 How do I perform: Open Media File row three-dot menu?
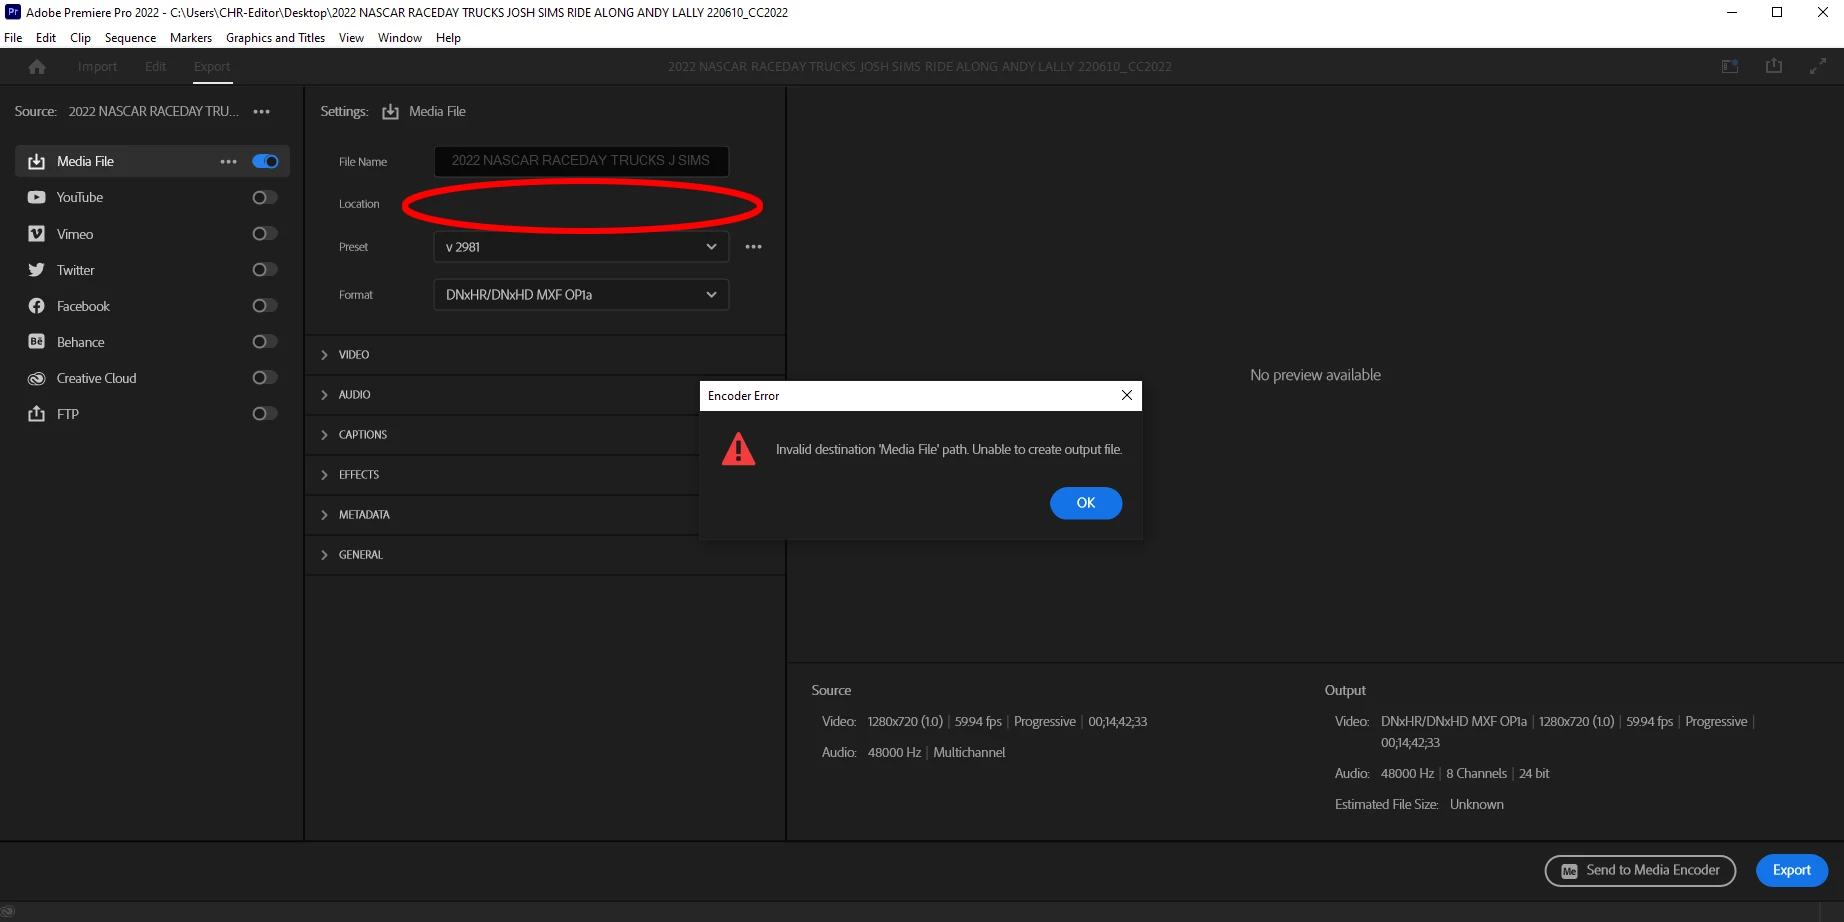pos(229,161)
